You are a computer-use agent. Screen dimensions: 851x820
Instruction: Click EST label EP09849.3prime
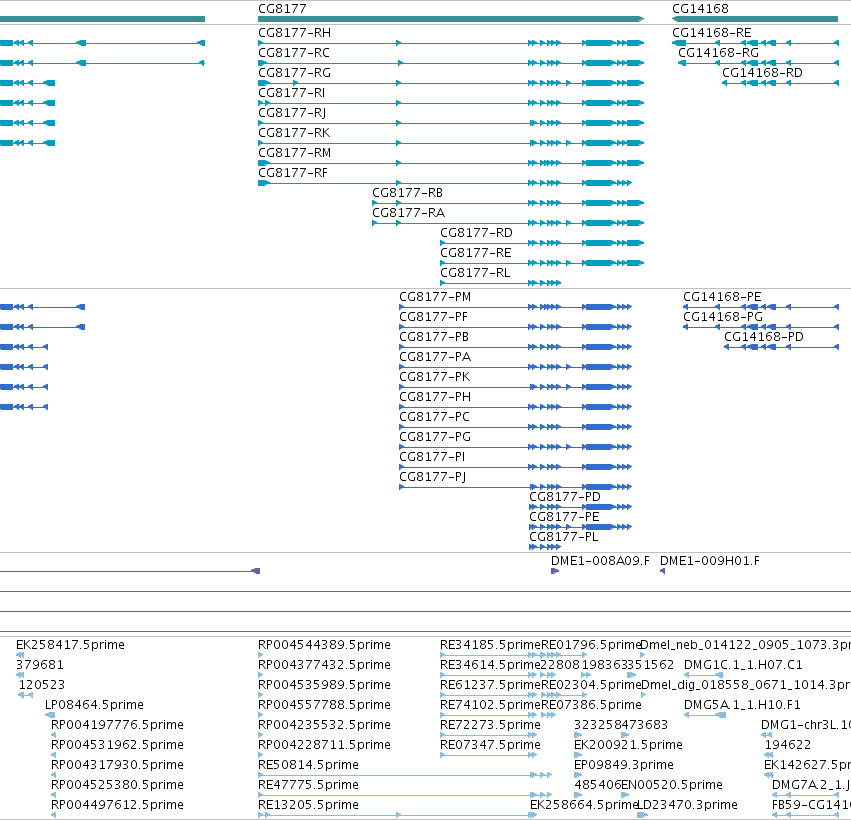click(624, 766)
